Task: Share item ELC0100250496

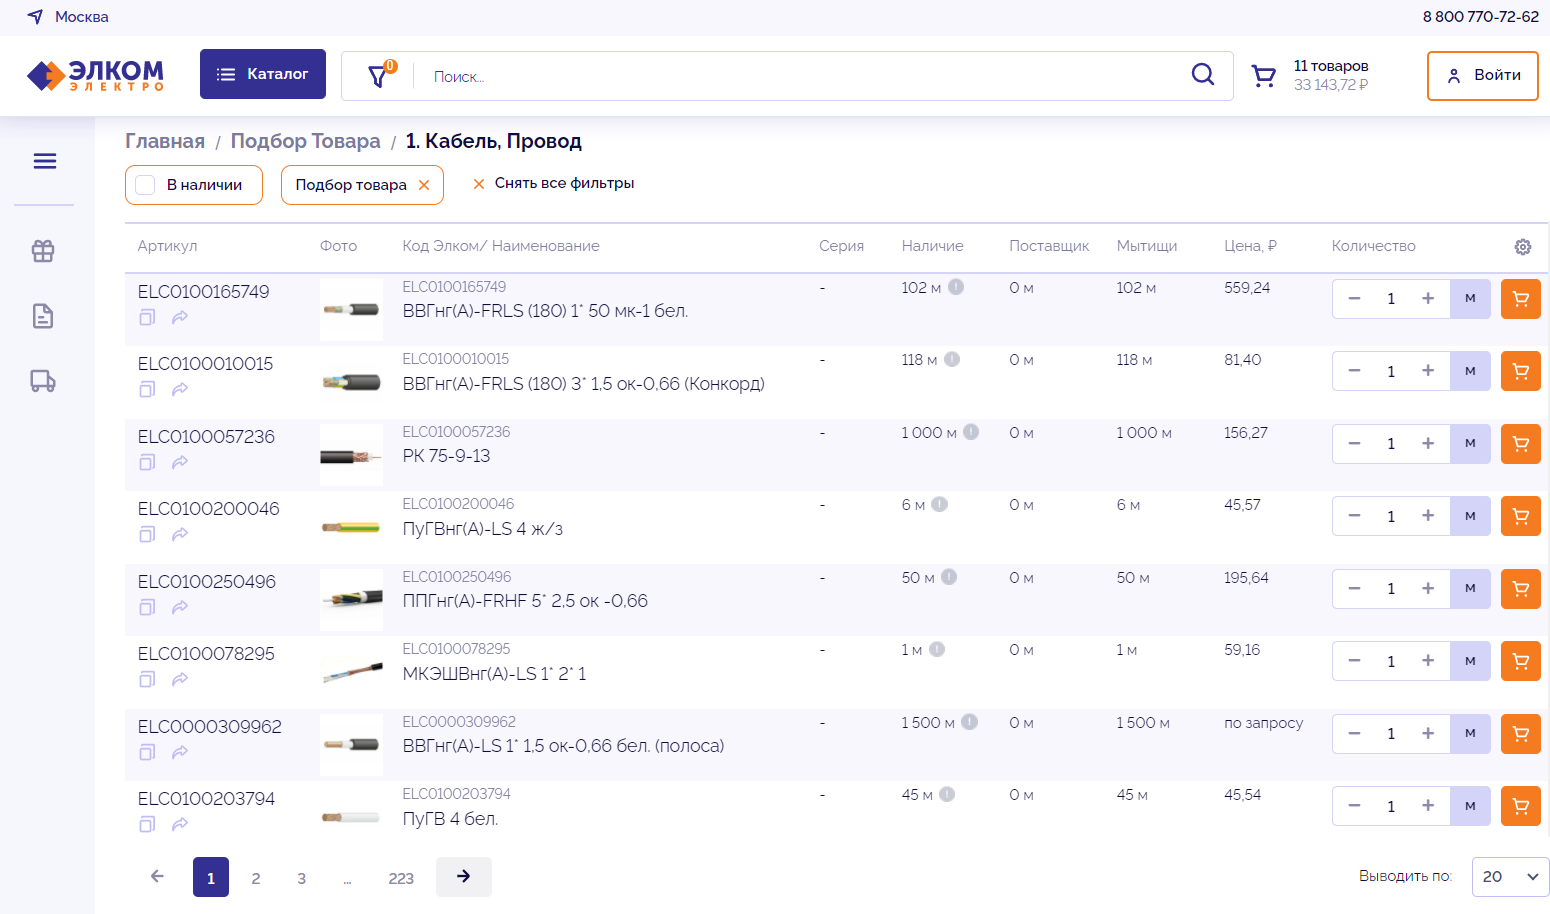Action: pos(180,607)
